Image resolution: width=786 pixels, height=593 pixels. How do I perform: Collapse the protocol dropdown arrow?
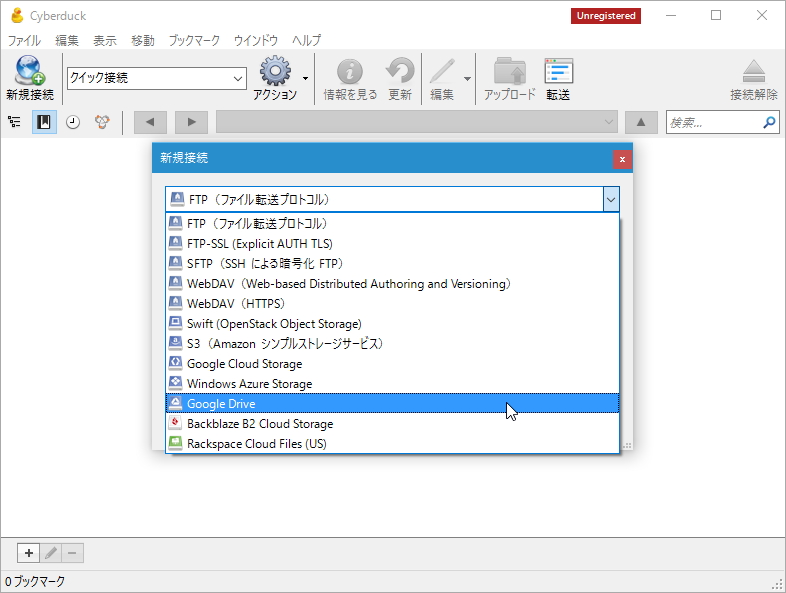coord(611,200)
